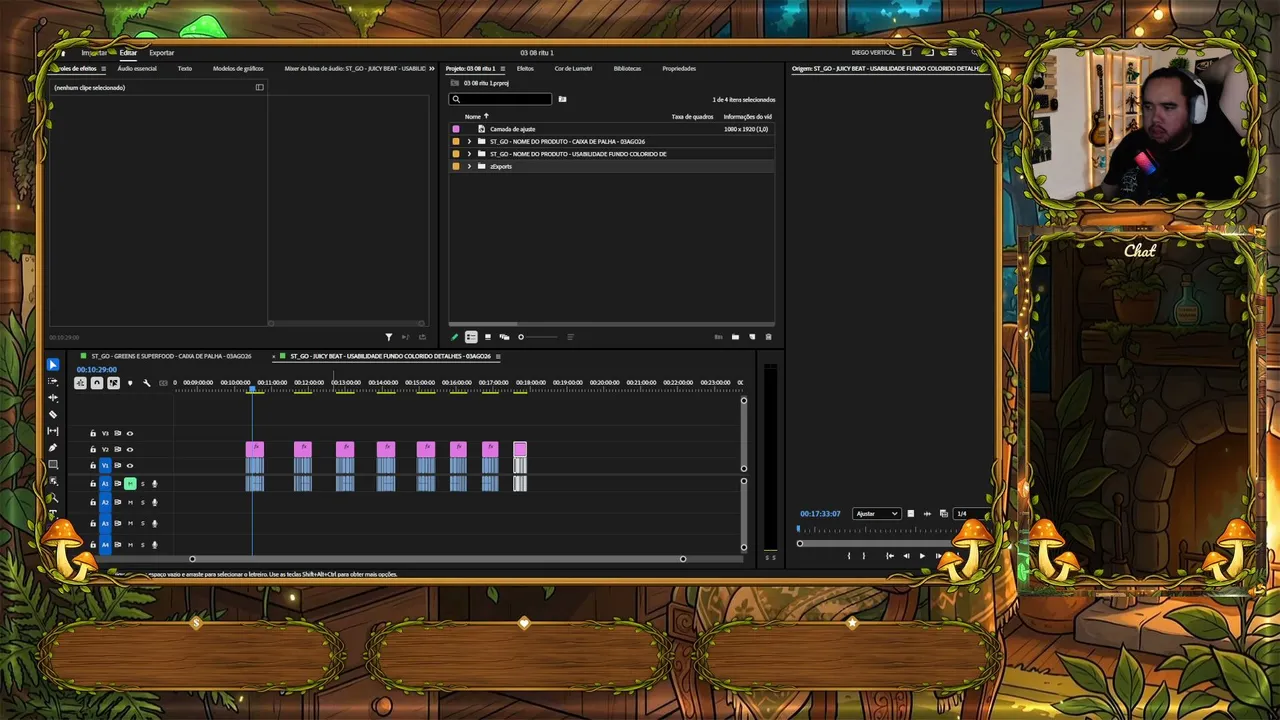Click Camada de ajuste label color swatch

coord(456,129)
